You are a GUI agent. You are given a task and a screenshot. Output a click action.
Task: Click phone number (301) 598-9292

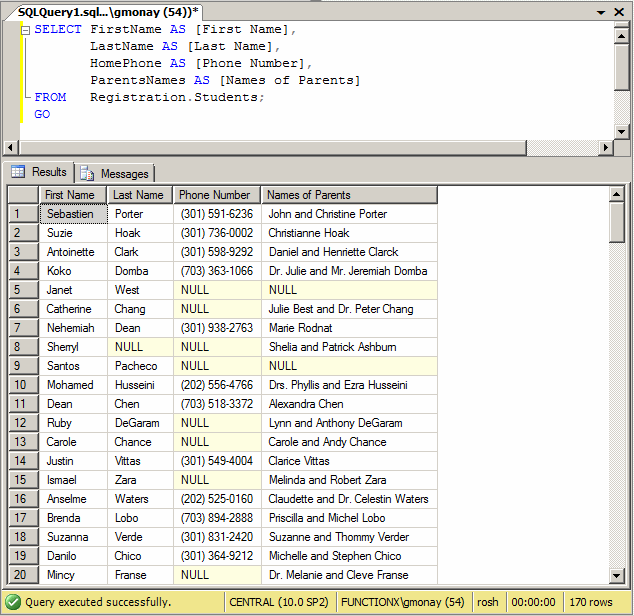(x=218, y=252)
